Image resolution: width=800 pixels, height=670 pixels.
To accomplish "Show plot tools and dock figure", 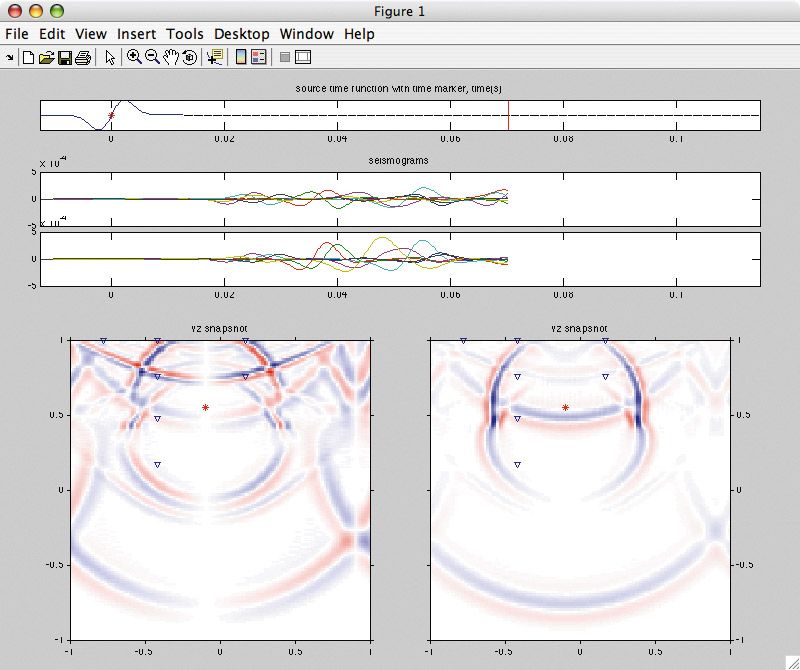I will 303,57.
